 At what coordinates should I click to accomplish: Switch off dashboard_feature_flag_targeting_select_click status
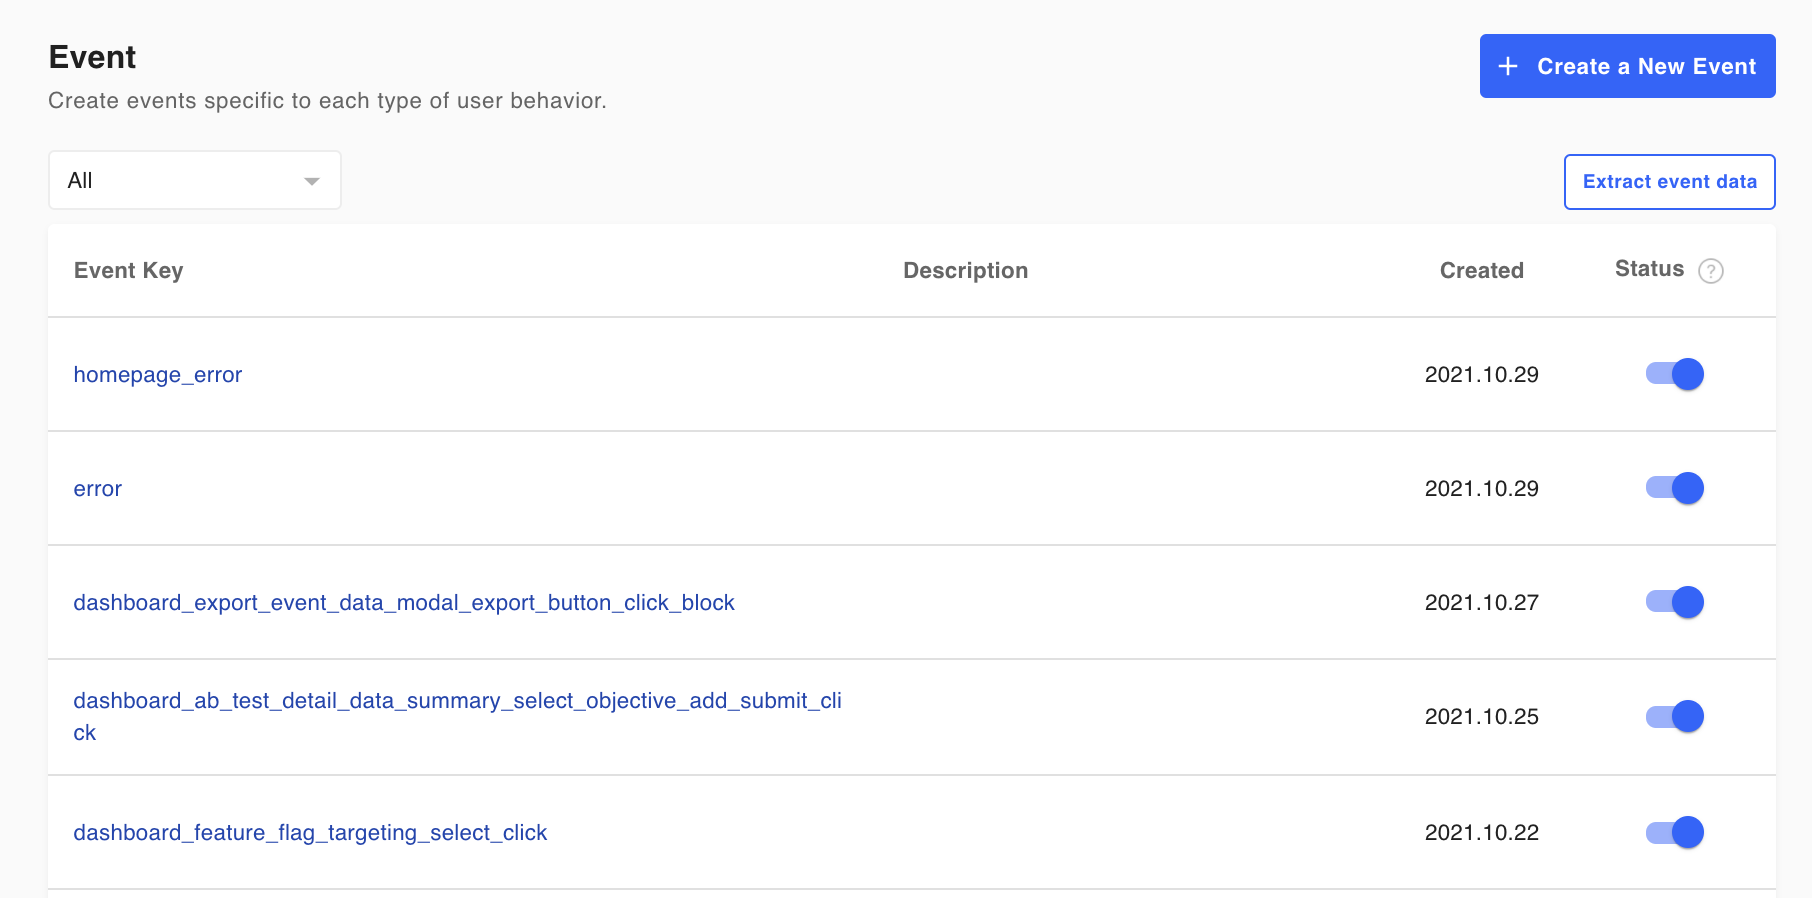coord(1675,832)
